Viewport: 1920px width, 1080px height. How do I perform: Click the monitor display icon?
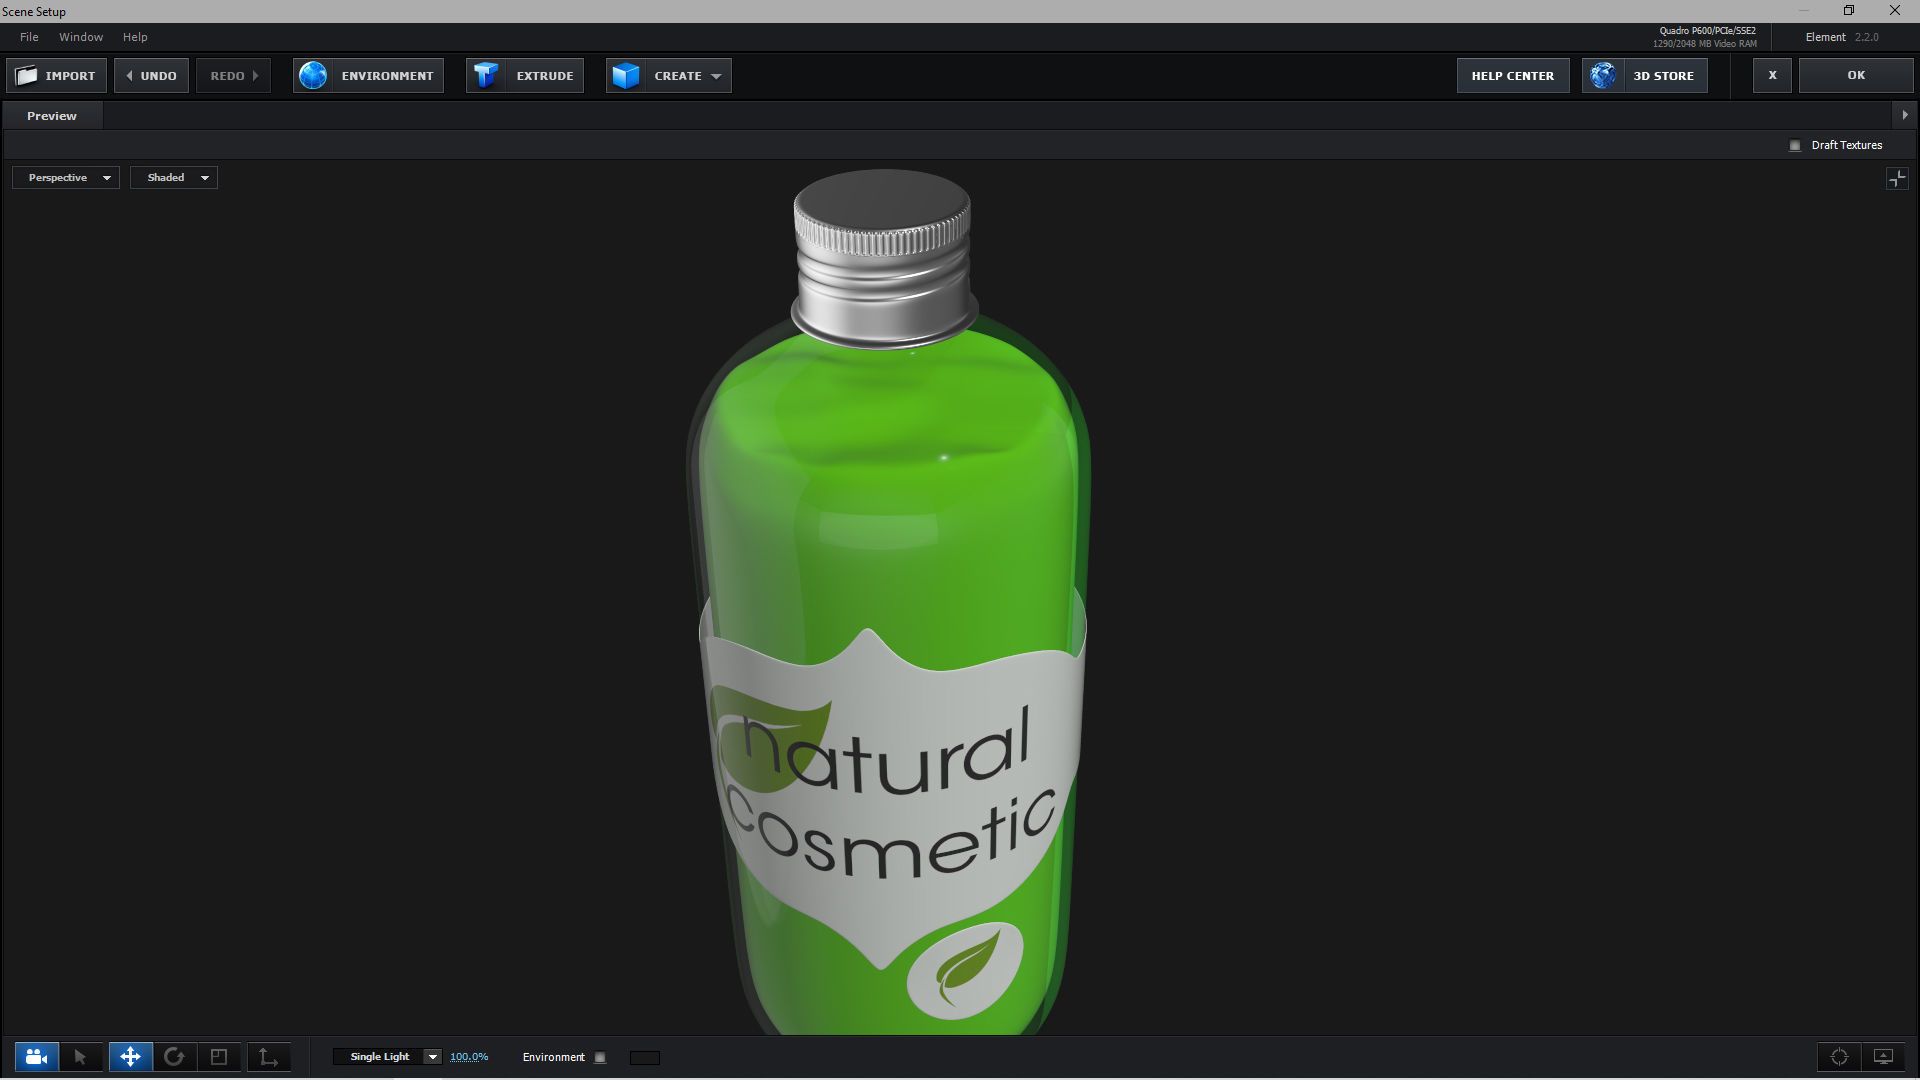1883,1057
